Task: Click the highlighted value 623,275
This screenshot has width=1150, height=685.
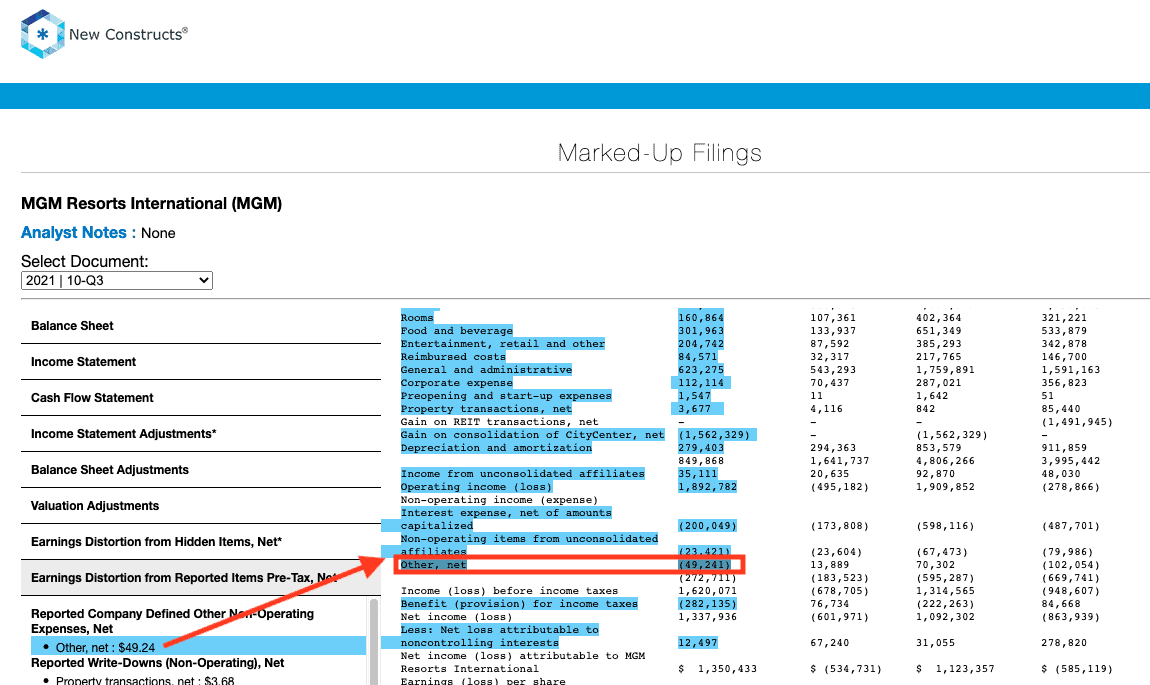Action: click(x=700, y=370)
